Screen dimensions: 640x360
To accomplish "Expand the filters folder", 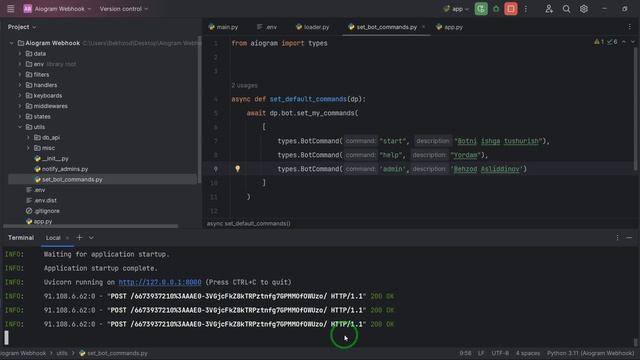I will click(20, 75).
